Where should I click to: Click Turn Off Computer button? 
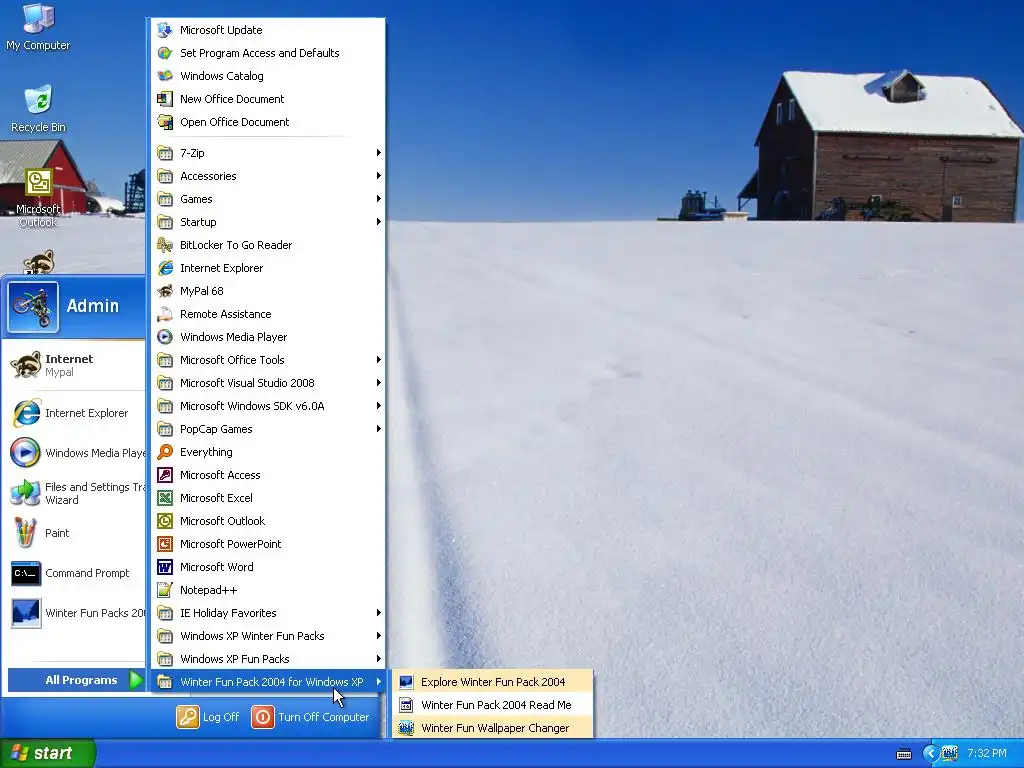coord(311,717)
